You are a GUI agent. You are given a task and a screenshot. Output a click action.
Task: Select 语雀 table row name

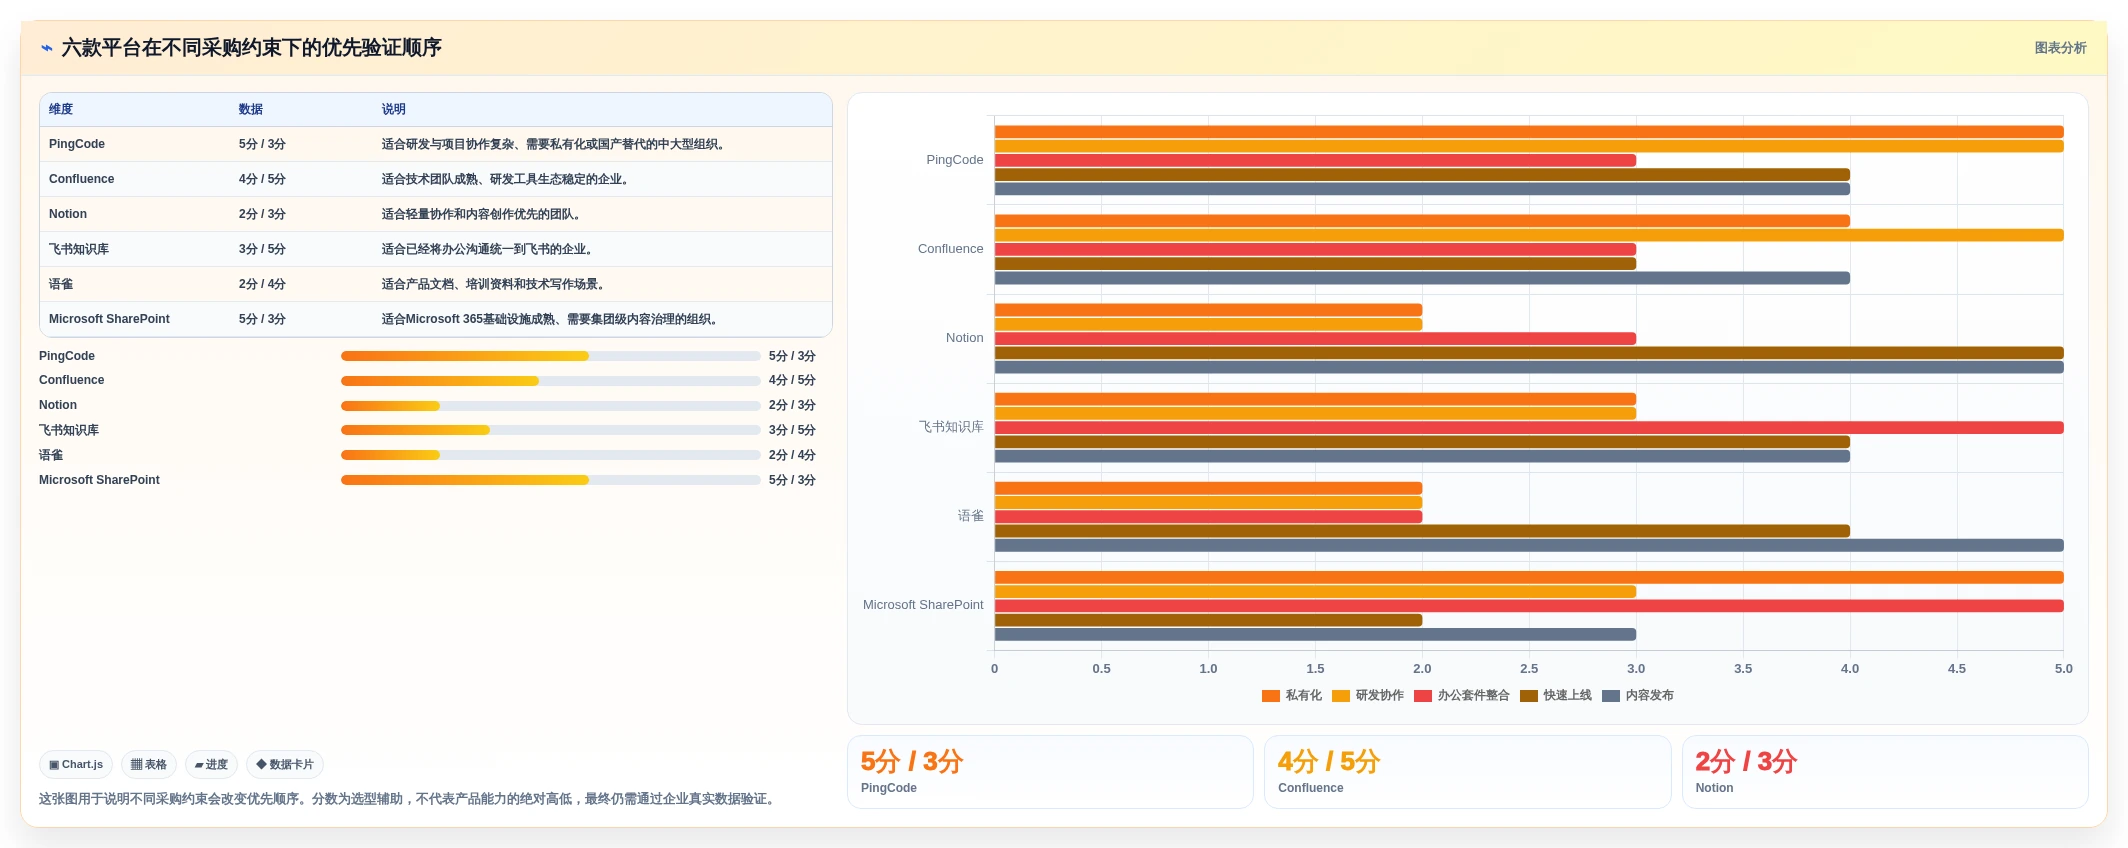[61, 284]
